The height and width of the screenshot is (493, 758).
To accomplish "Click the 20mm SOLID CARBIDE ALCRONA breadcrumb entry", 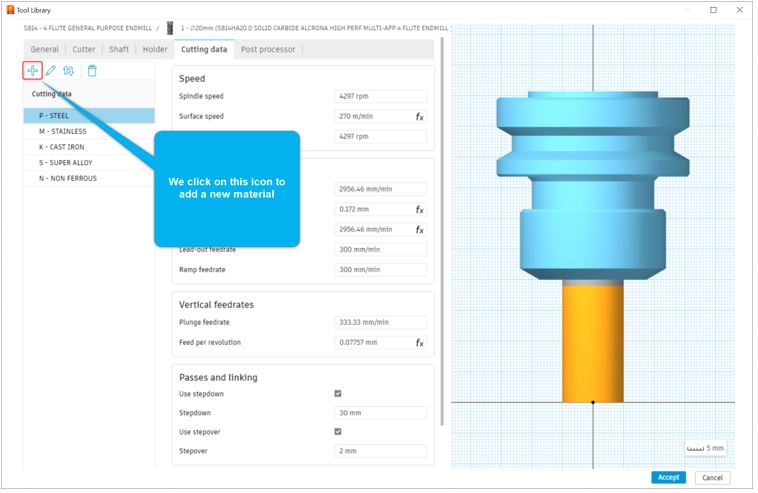I will point(314,28).
